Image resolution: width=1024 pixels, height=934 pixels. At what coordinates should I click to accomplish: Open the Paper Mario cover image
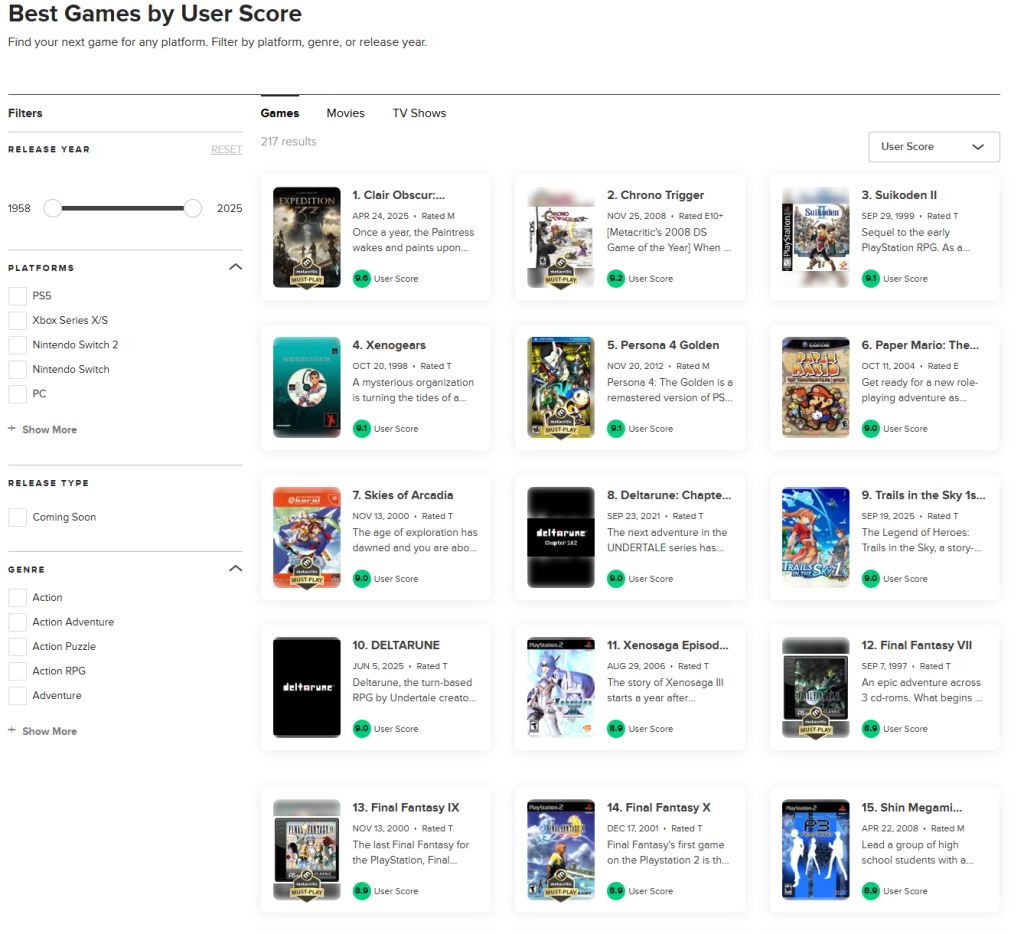pyautogui.click(x=816, y=387)
